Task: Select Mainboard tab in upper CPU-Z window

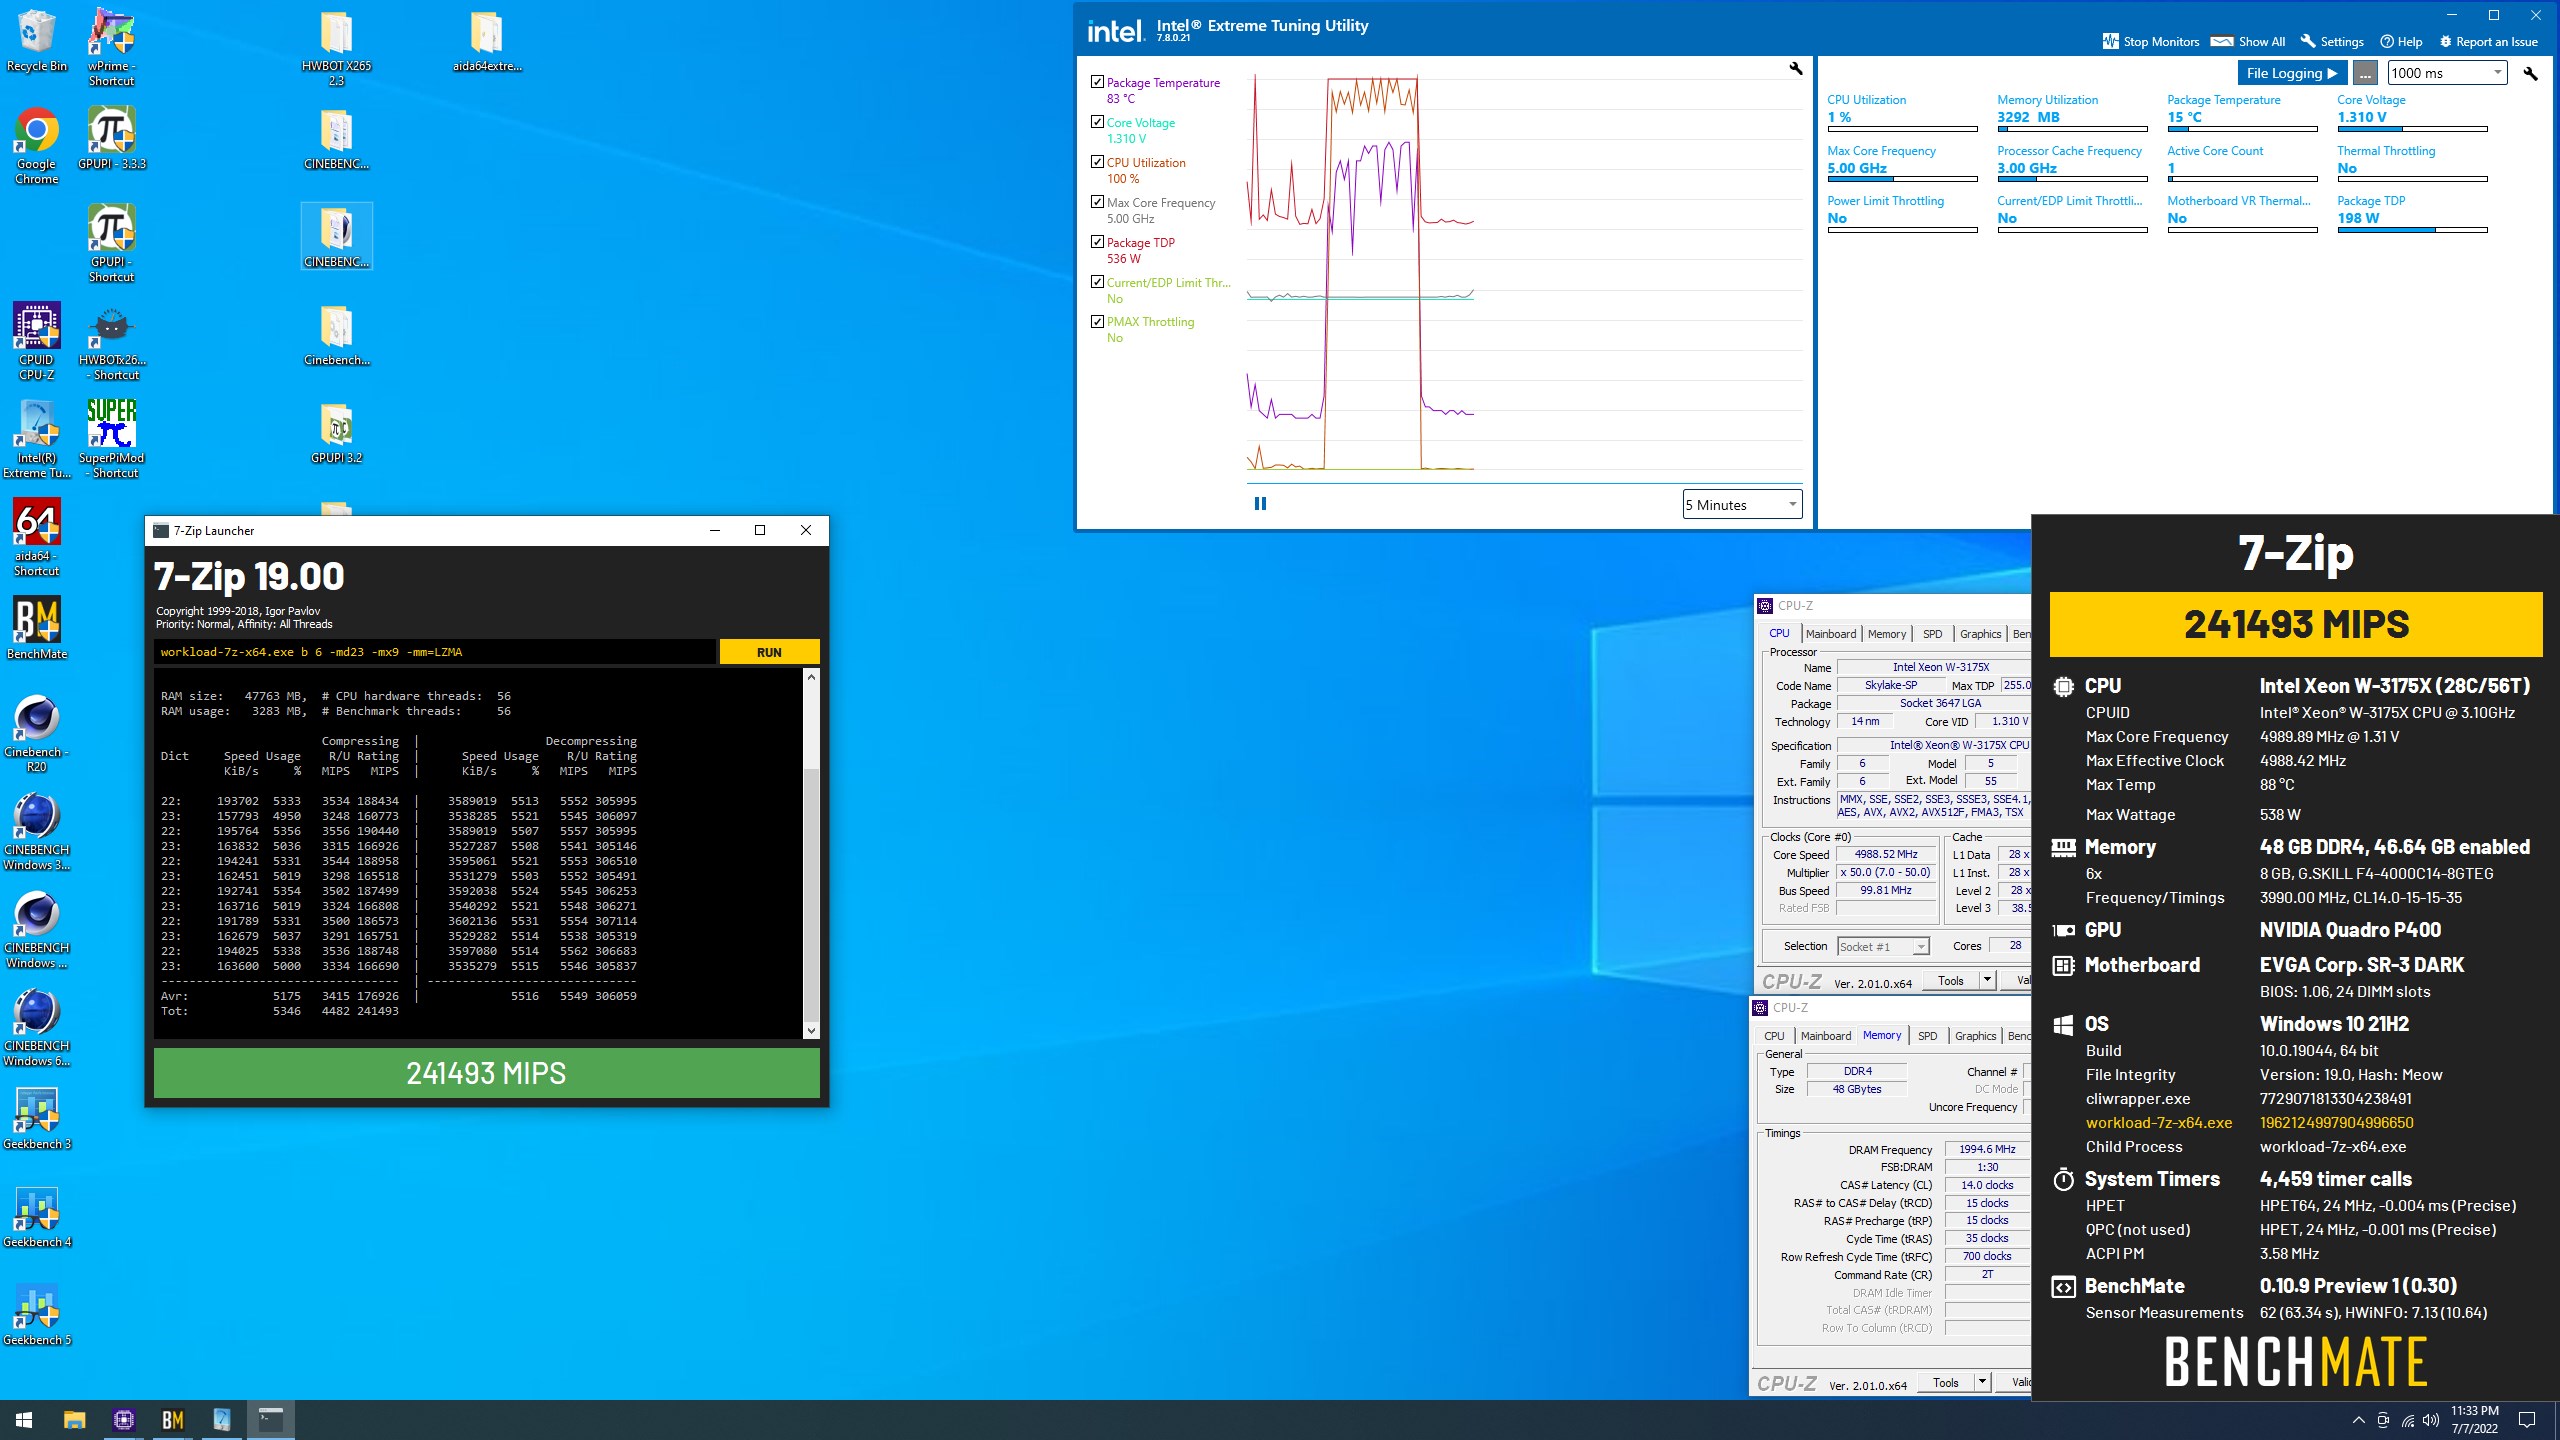Action: (x=1831, y=634)
